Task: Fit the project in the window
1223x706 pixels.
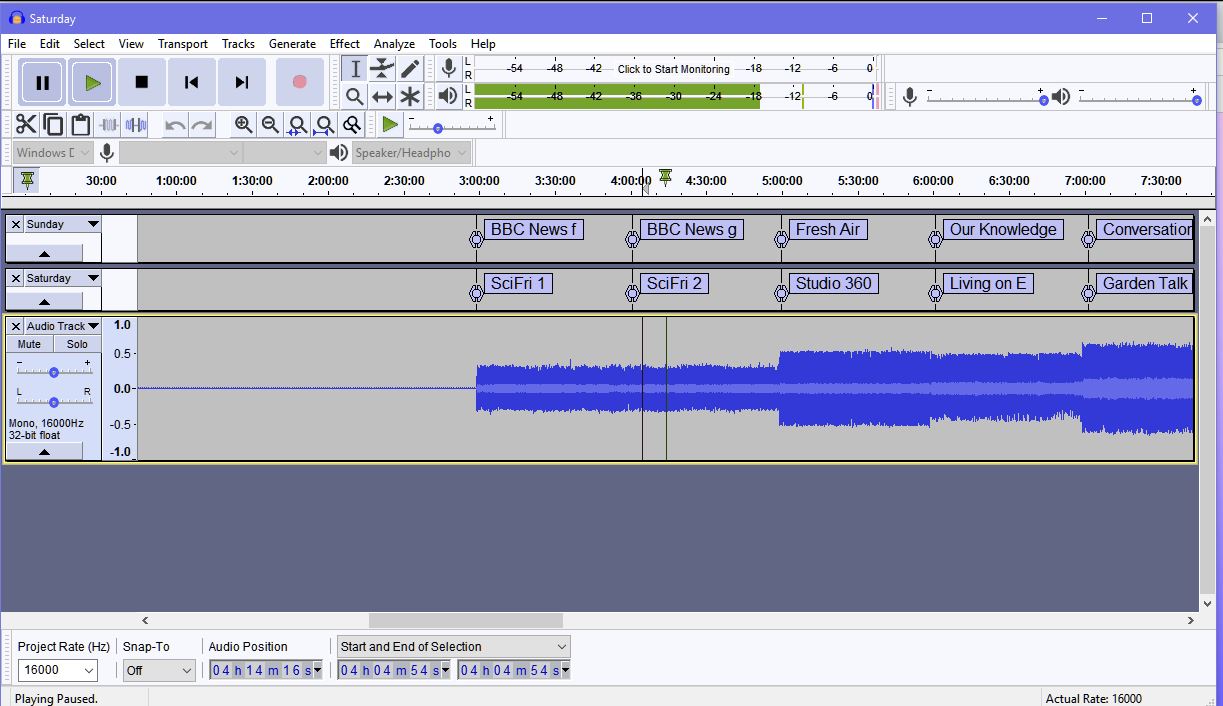Action: click(x=324, y=124)
